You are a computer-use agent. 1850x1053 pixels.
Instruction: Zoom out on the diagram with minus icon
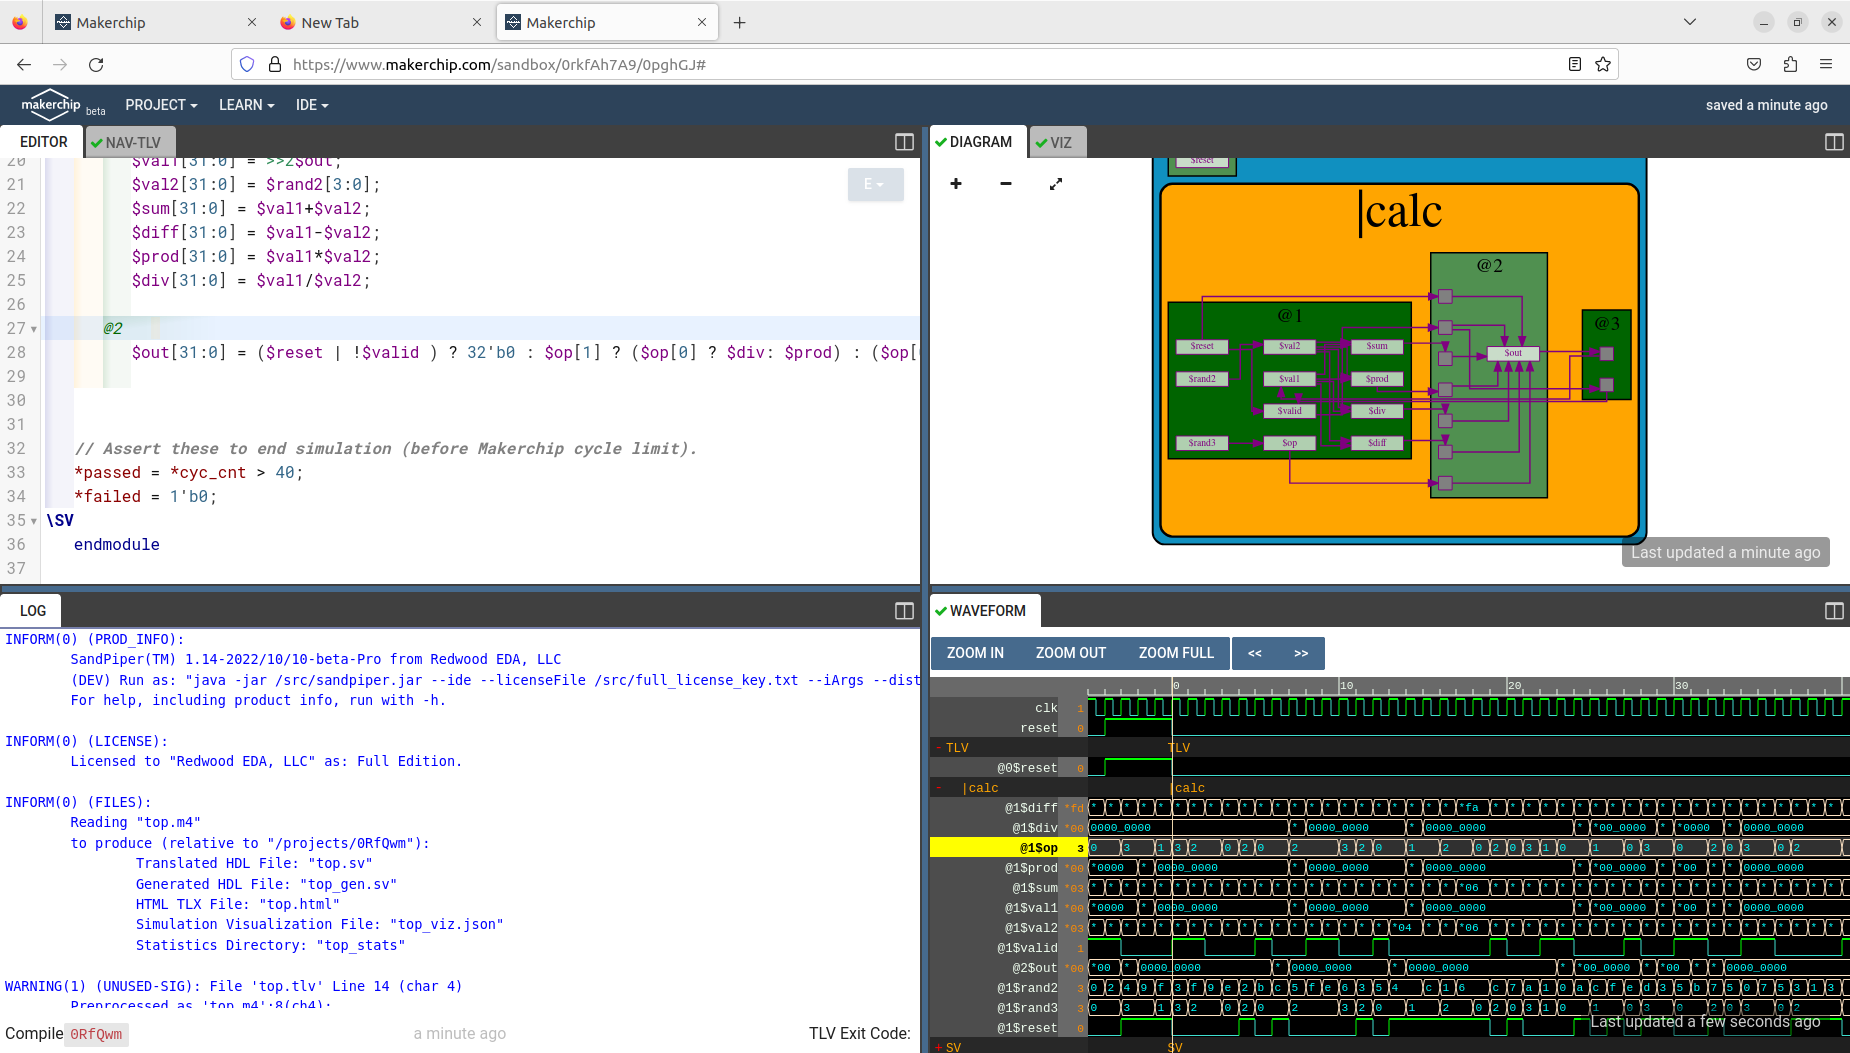(x=1004, y=184)
